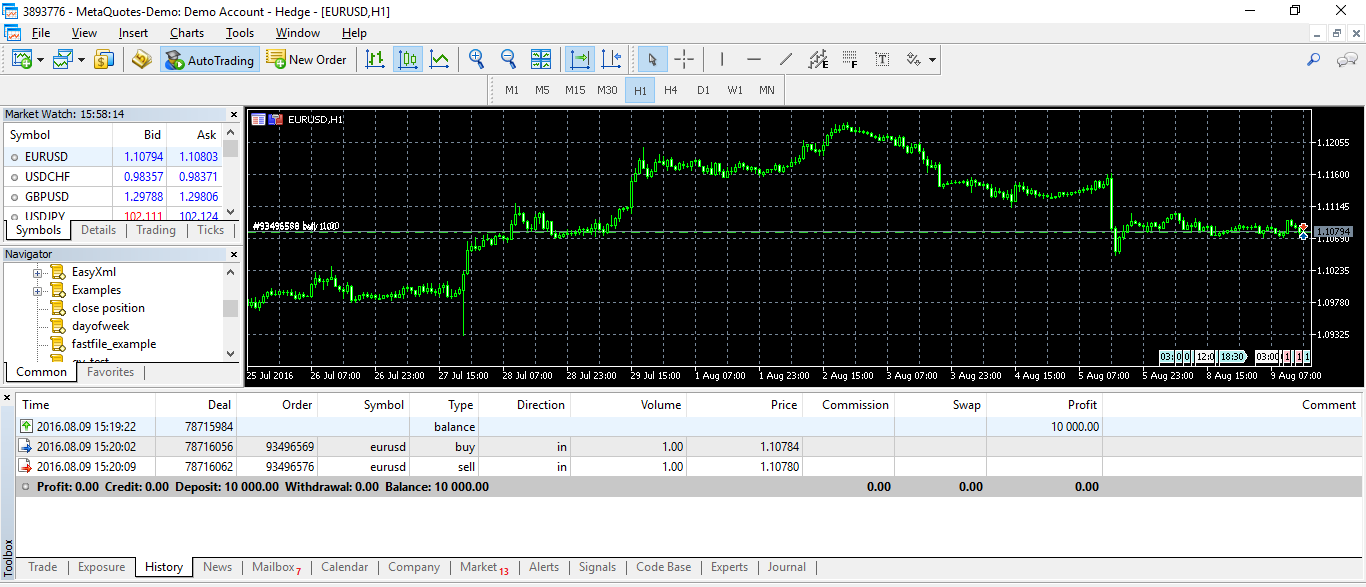The width and height of the screenshot is (1366, 587).
Task: Select the dayofweek script in Navigator
Action: point(100,326)
